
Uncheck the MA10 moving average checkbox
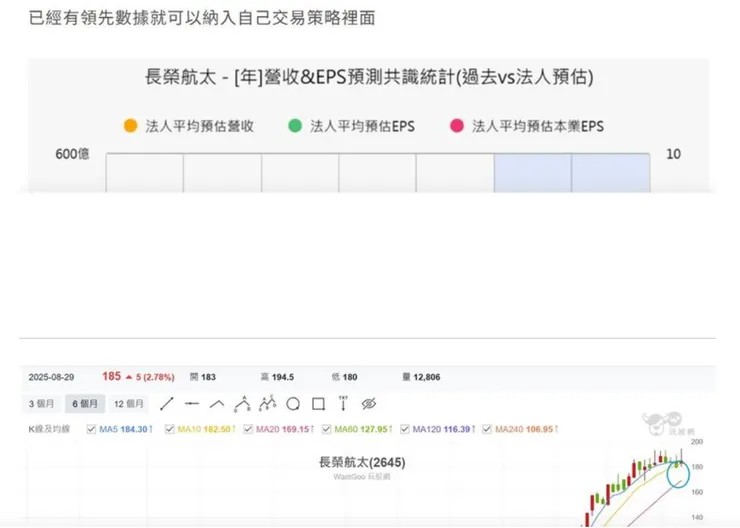click(170, 429)
